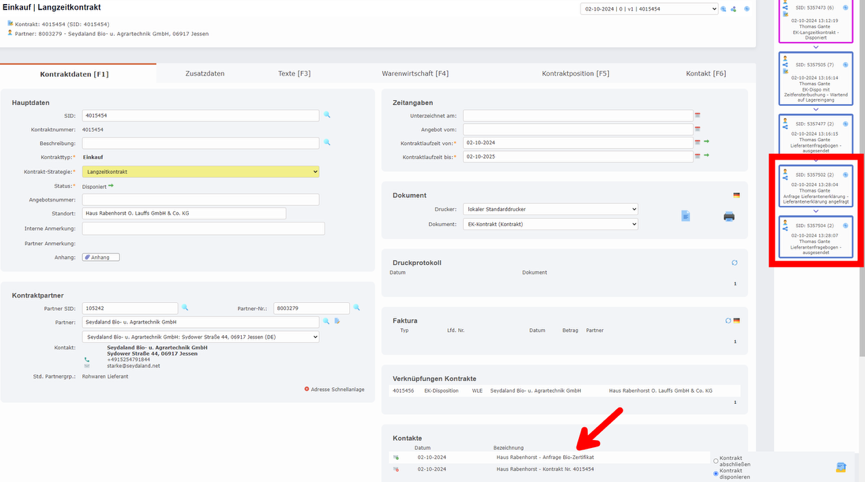Click search icon beside Partner-Nr. field
865x482 pixels.
[x=357, y=308]
